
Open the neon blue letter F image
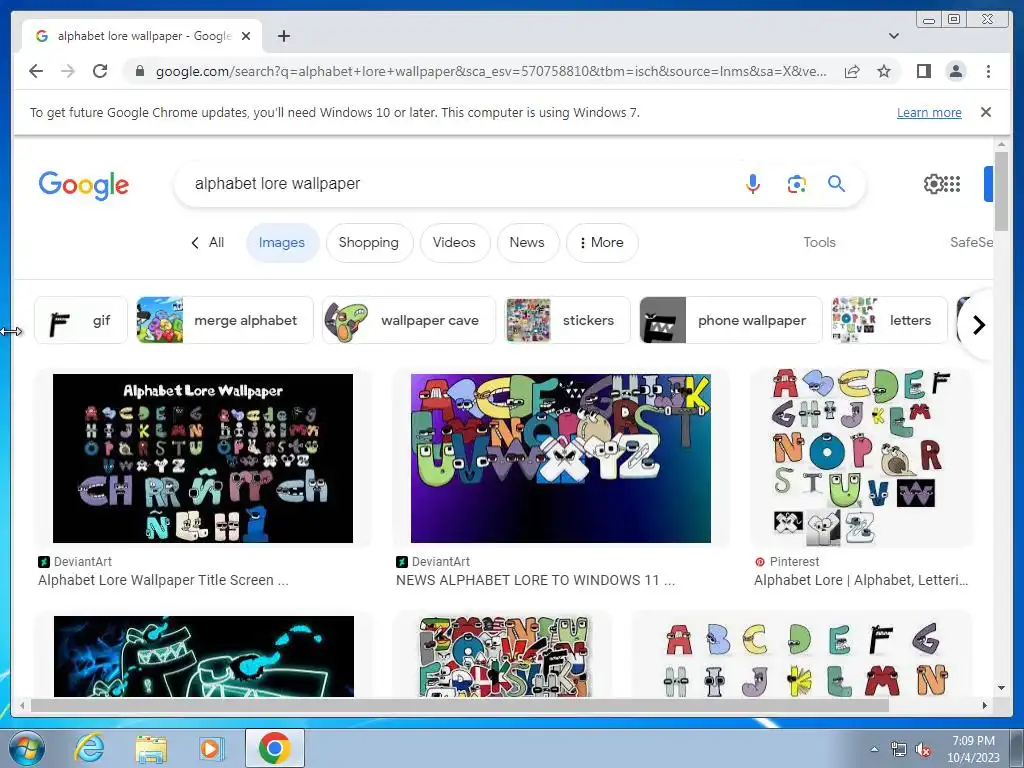204,656
